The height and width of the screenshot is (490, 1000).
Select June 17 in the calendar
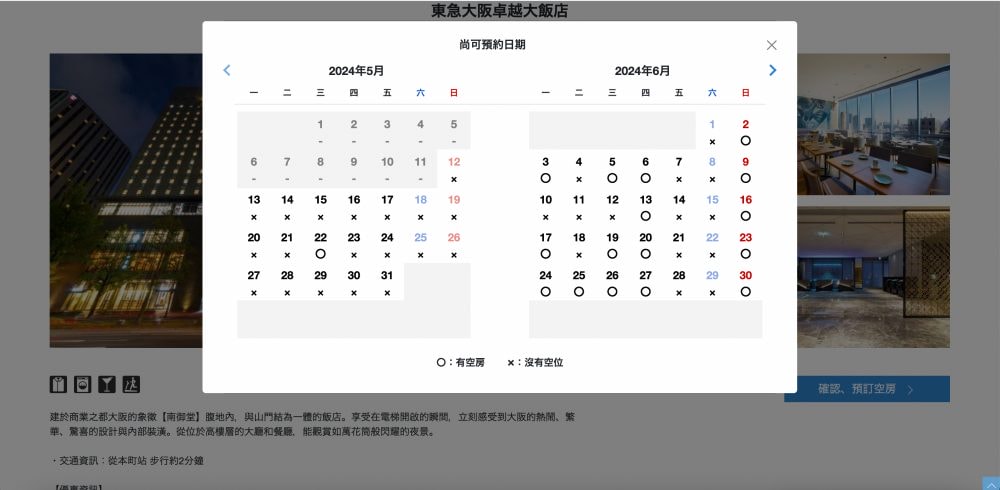[x=545, y=245]
